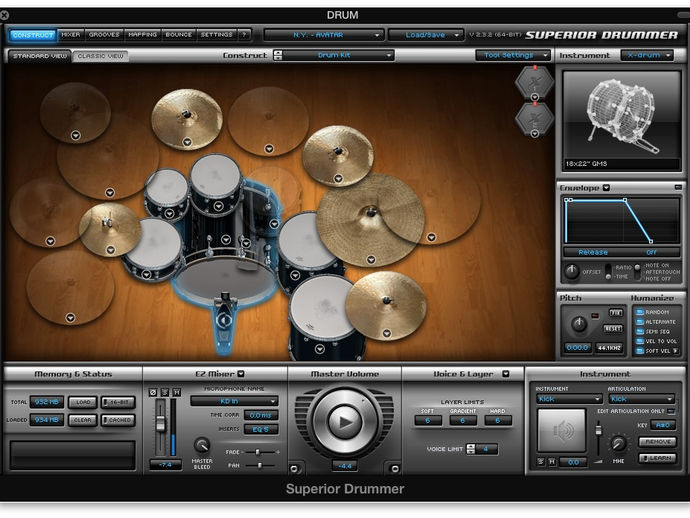
Task: Expand the Voice & Layer menu arrow
Action: pos(506,374)
